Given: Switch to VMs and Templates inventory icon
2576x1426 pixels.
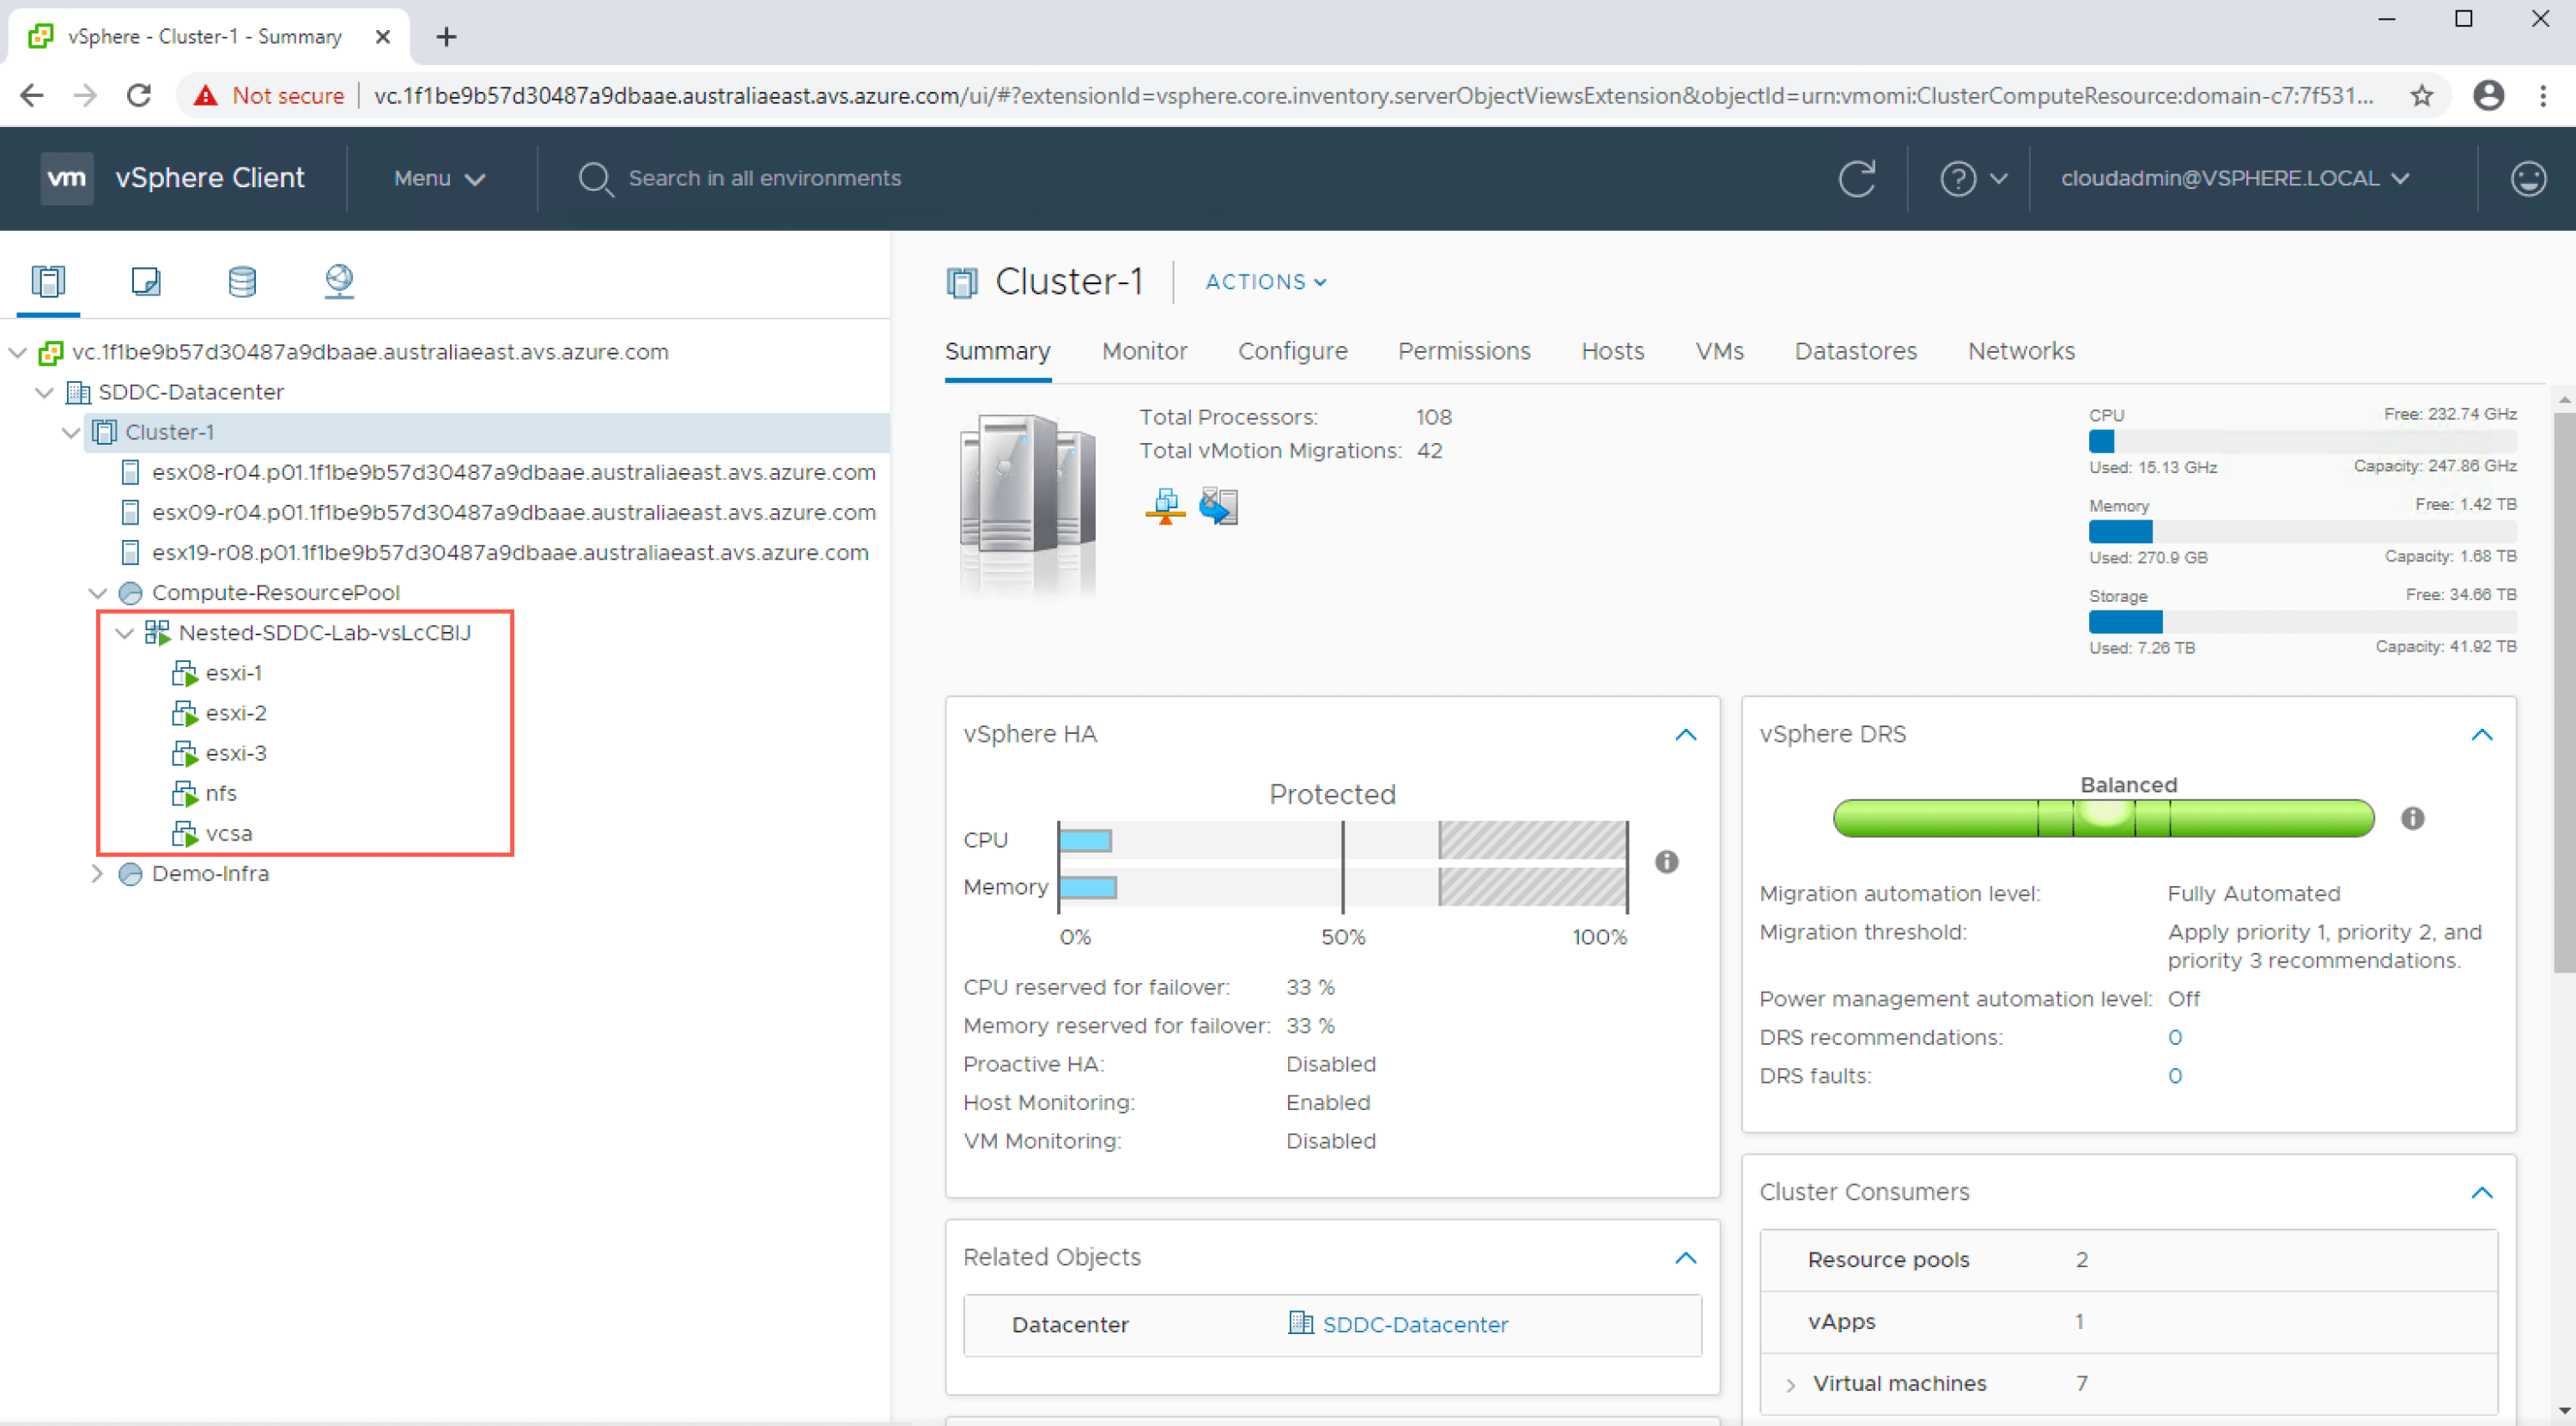Looking at the screenshot, I should [x=145, y=282].
